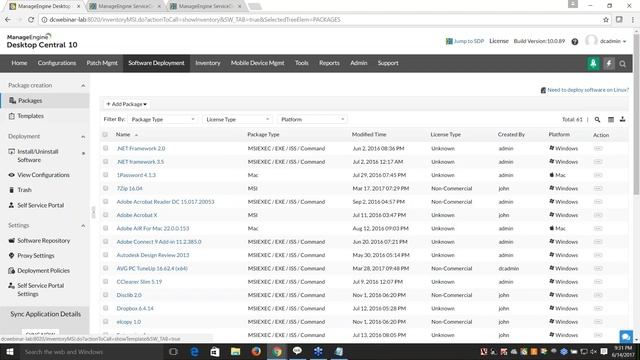The height and width of the screenshot is (360, 640).
Task: Open the License Type filter dropdown
Action: 238,119
